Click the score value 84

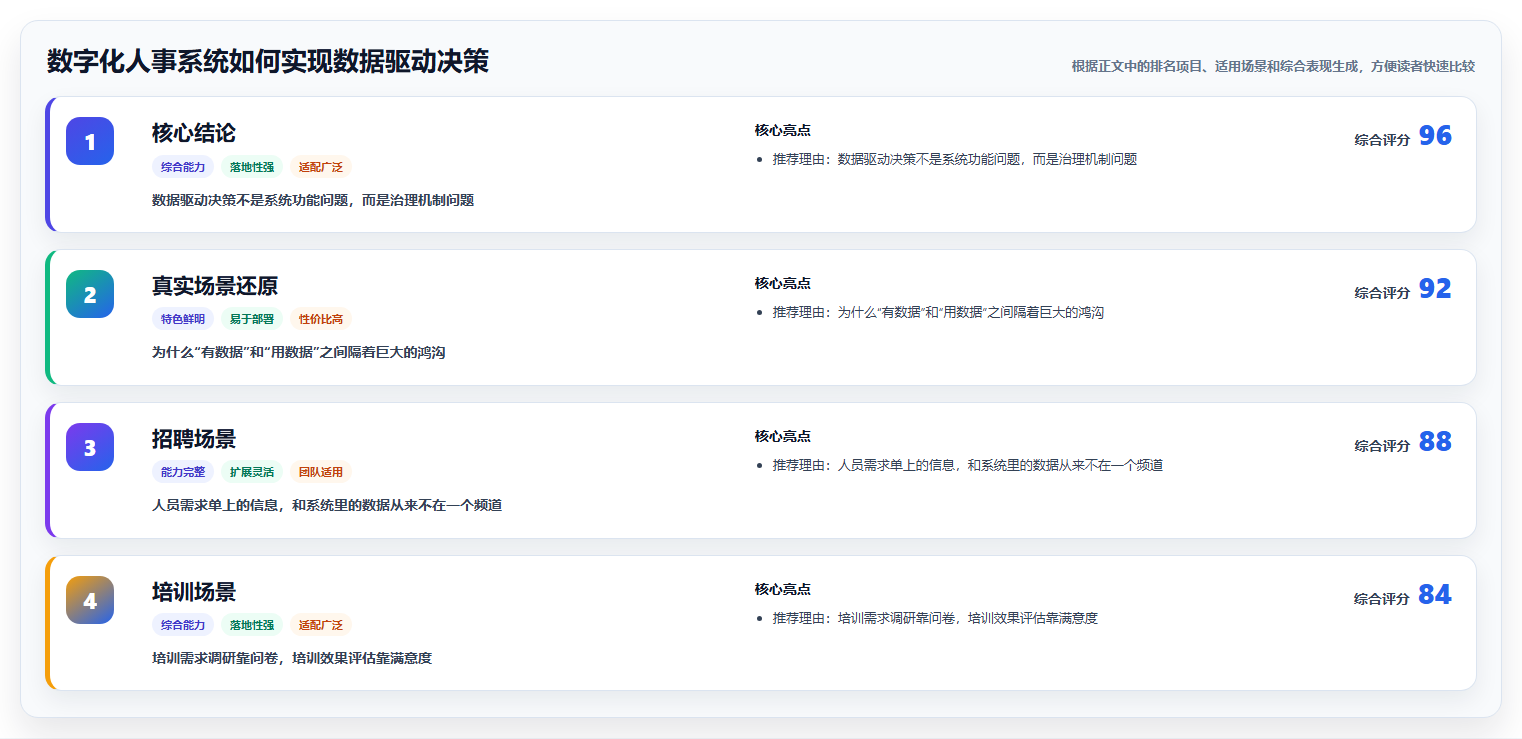(1435, 595)
